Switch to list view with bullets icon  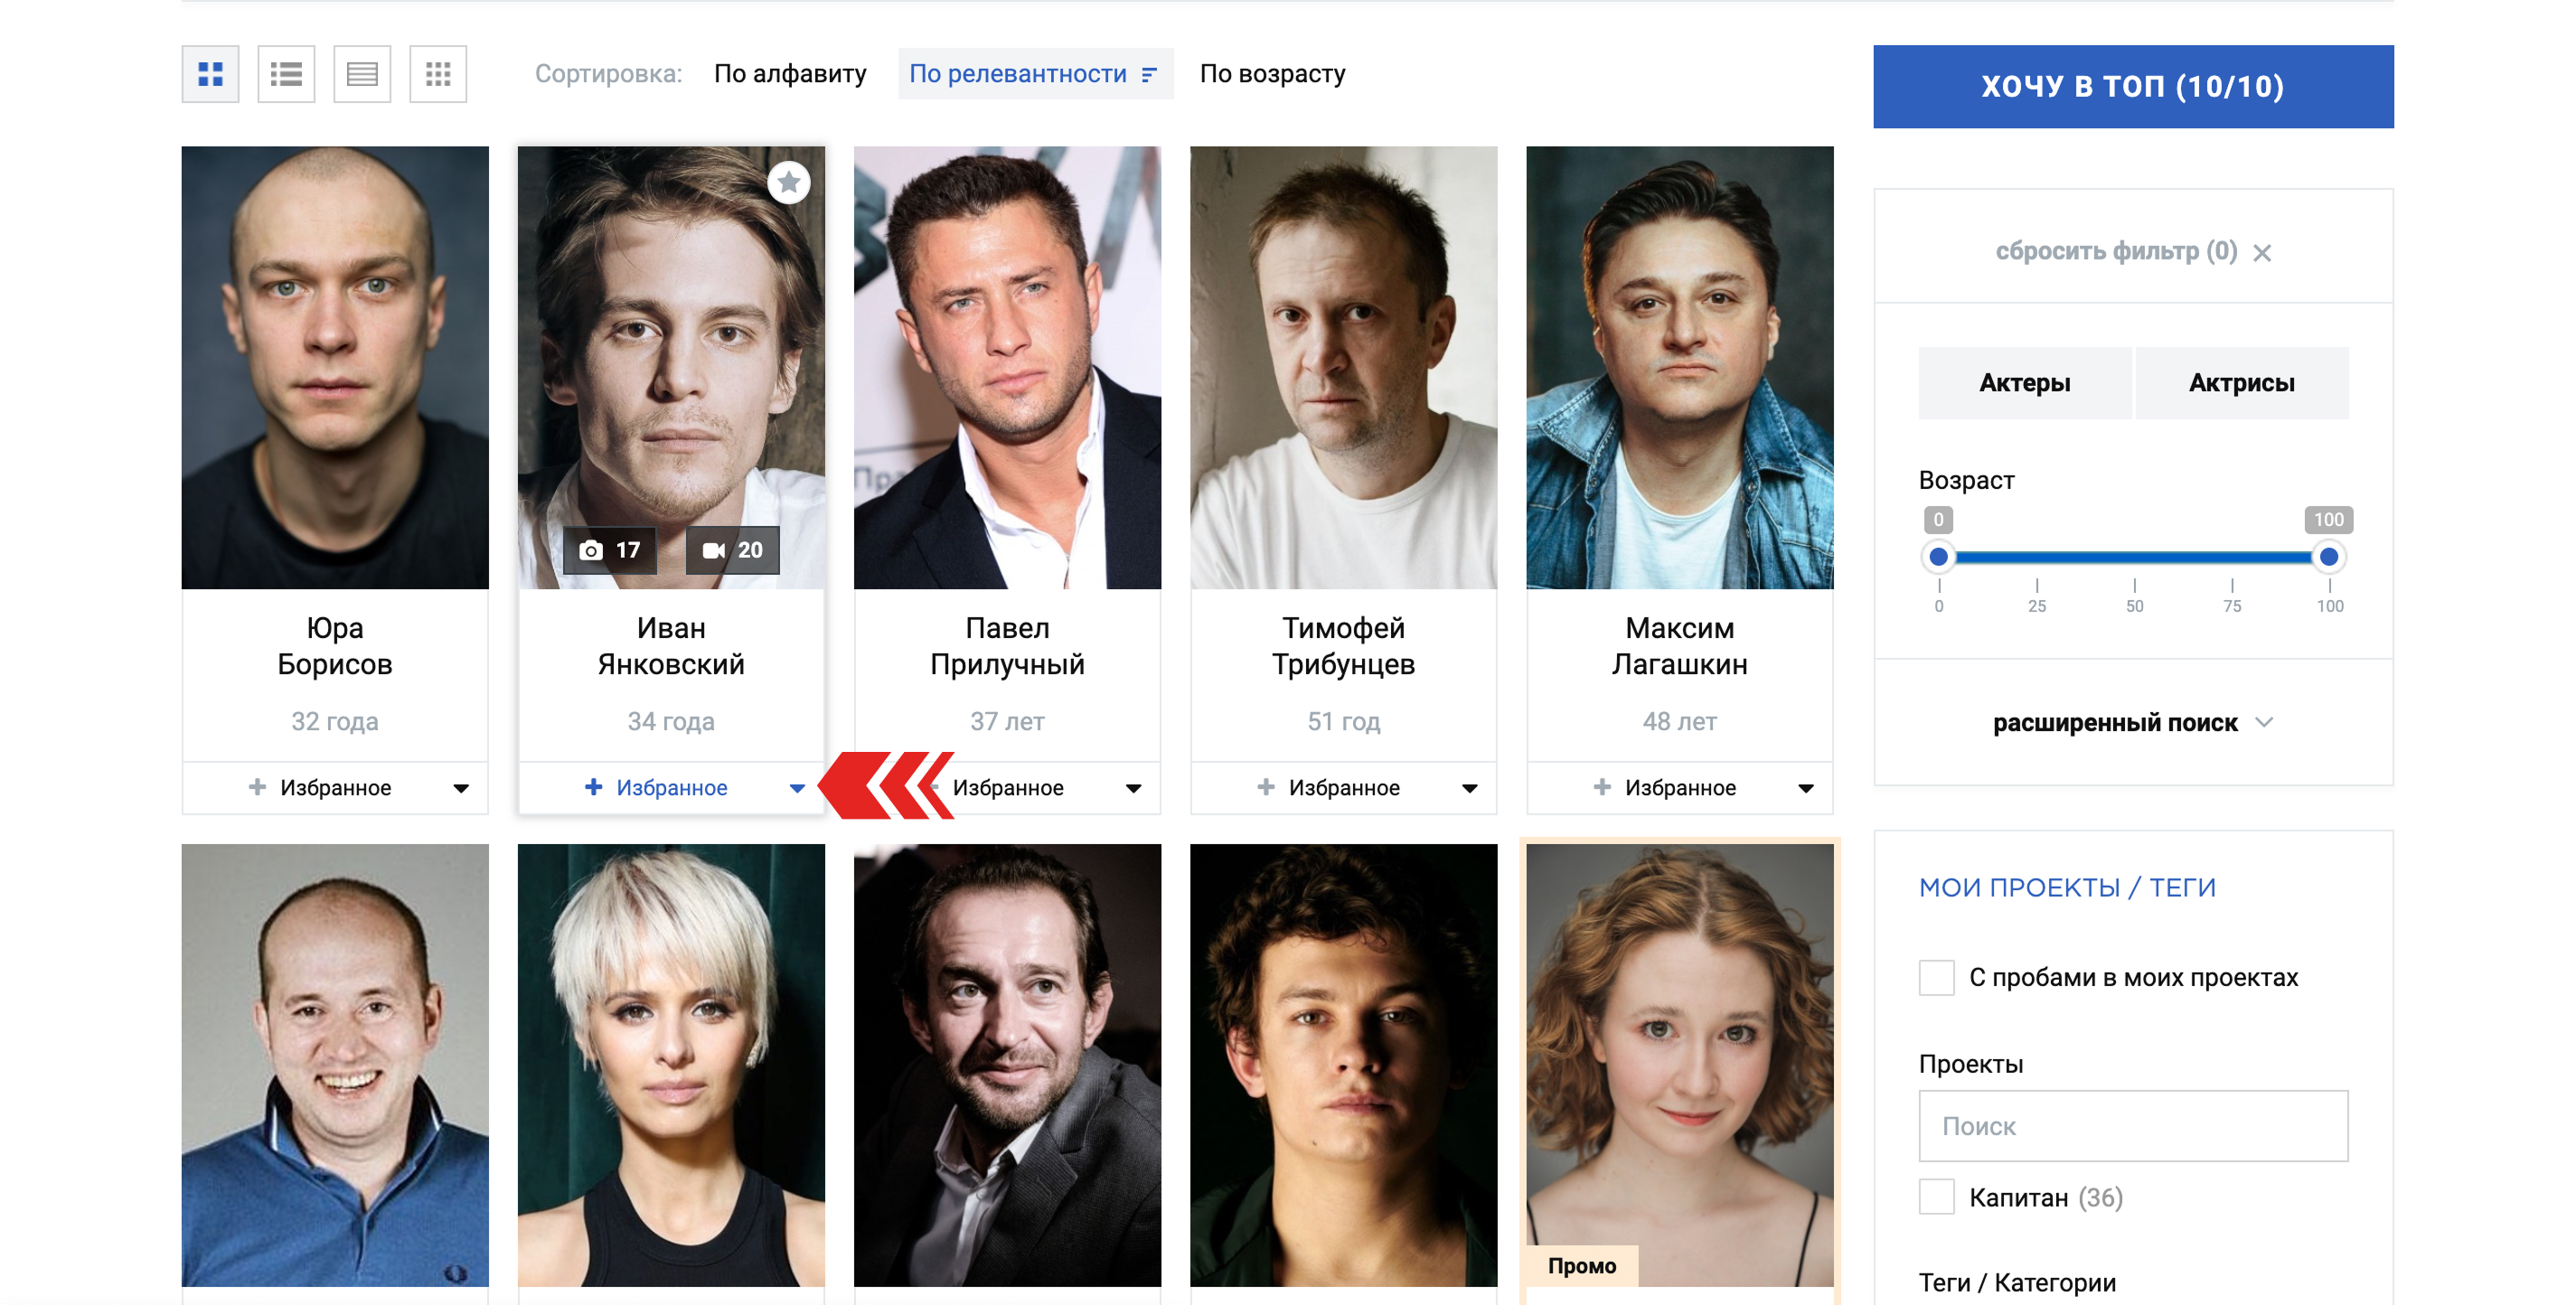pos(286,74)
